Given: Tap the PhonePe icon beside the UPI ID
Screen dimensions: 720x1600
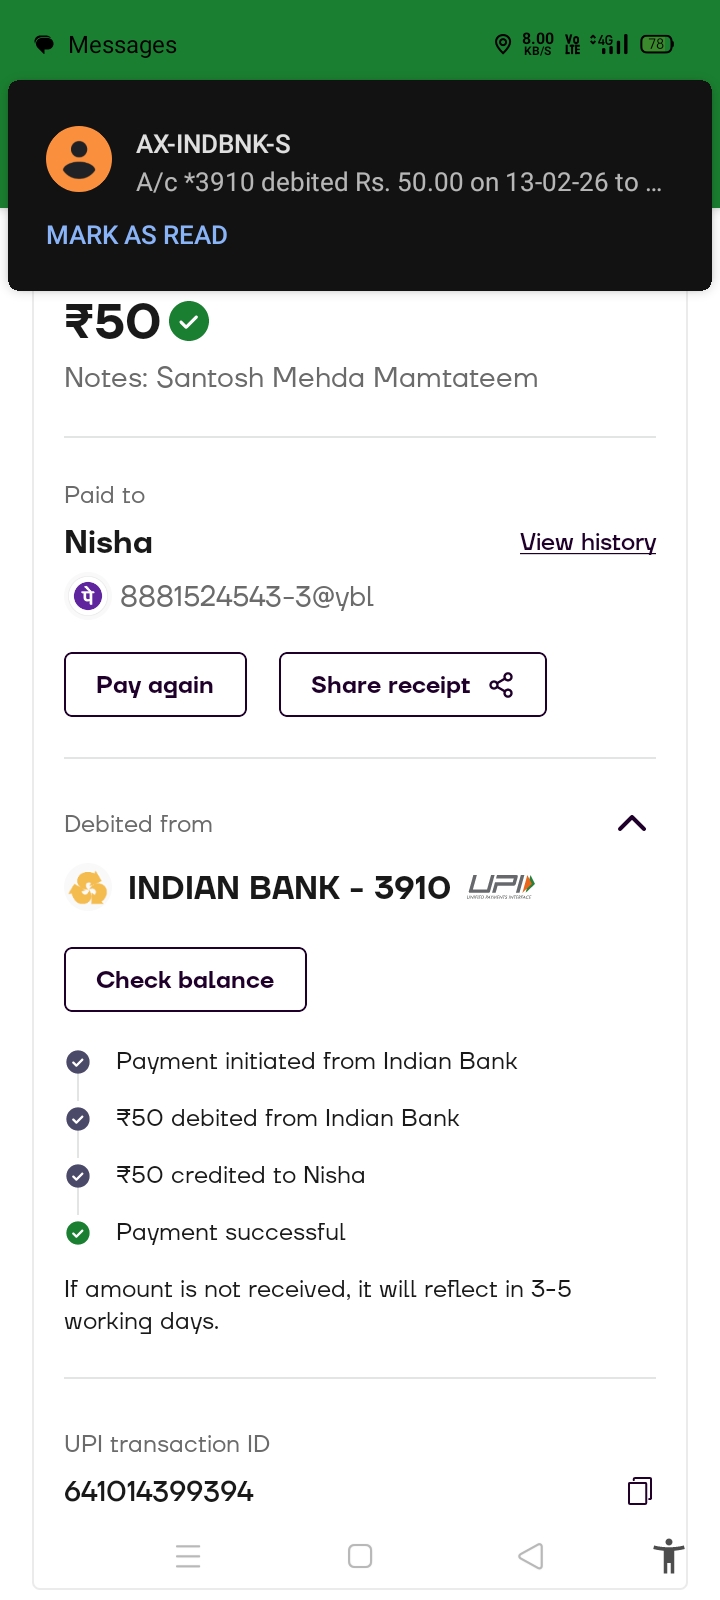Looking at the screenshot, I should (x=87, y=596).
